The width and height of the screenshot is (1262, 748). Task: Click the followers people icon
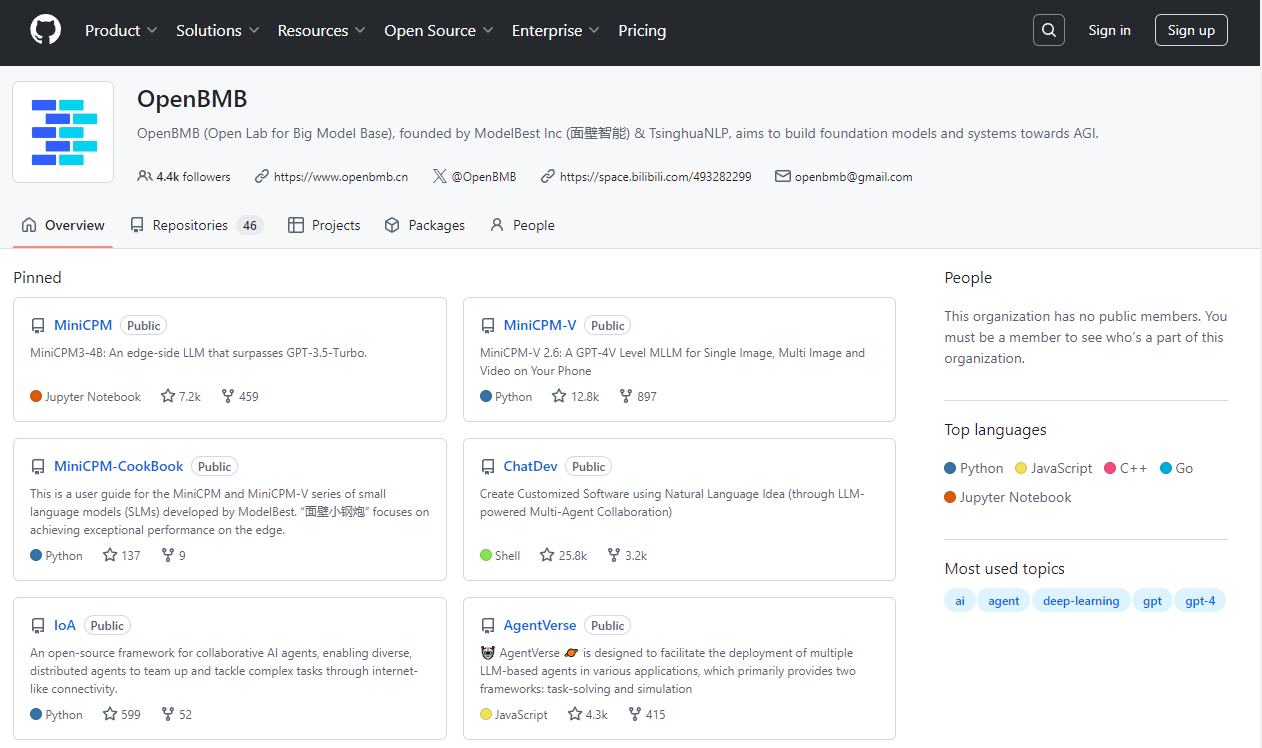[145, 176]
